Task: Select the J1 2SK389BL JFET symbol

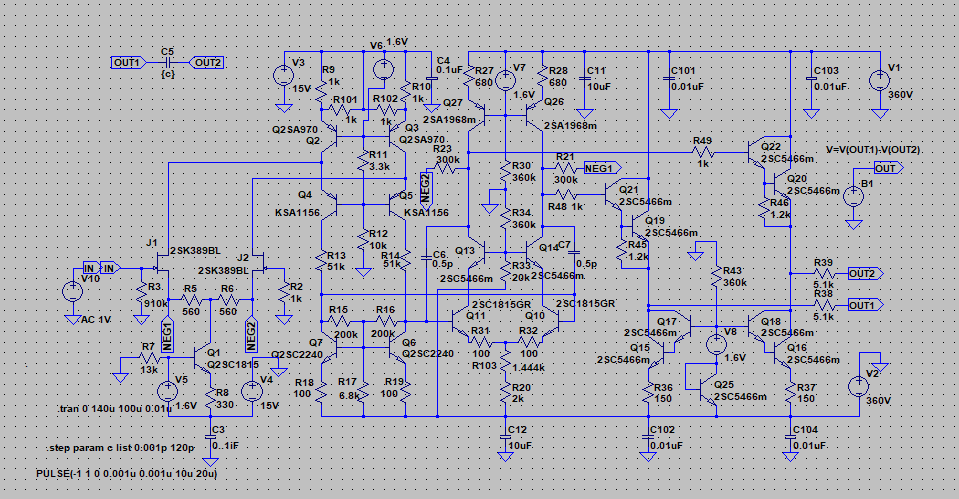Action: tap(157, 267)
